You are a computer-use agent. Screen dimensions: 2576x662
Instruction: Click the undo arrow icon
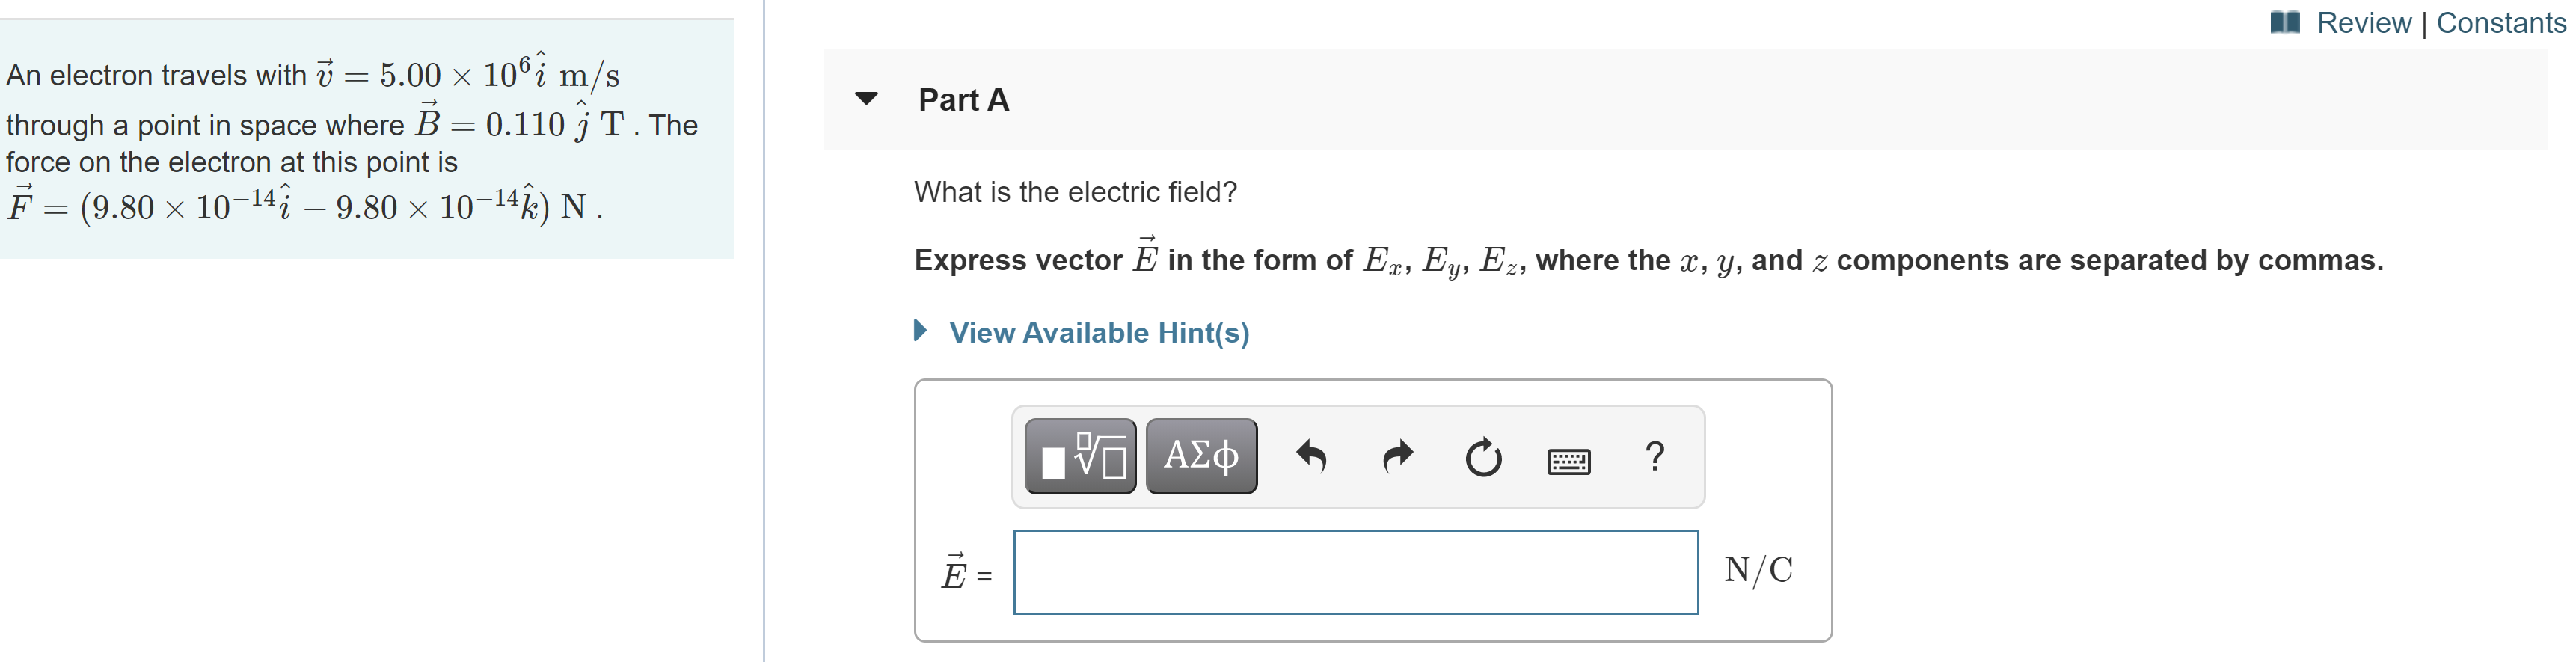tap(1311, 457)
